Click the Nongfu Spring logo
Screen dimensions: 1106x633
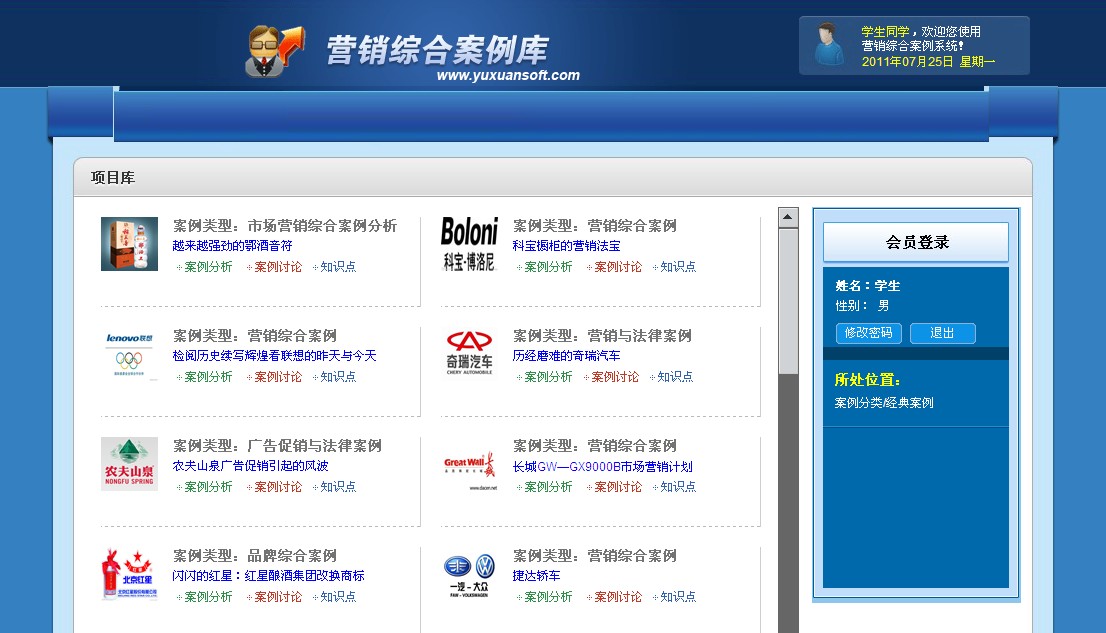pyautogui.click(x=128, y=465)
